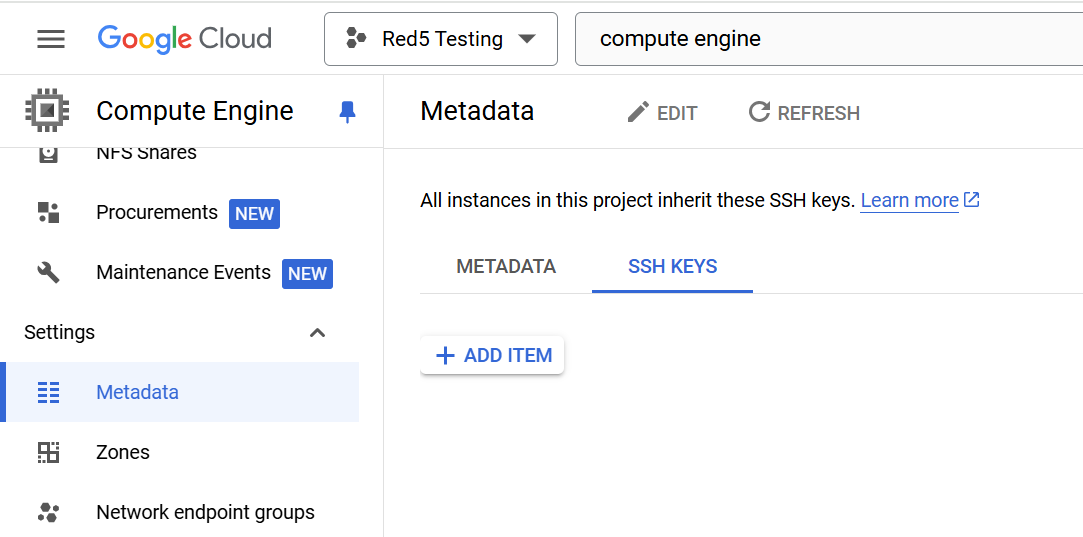Open the hamburger navigation menu
1083x537 pixels.
pyautogui.click(x=51, y=39)
